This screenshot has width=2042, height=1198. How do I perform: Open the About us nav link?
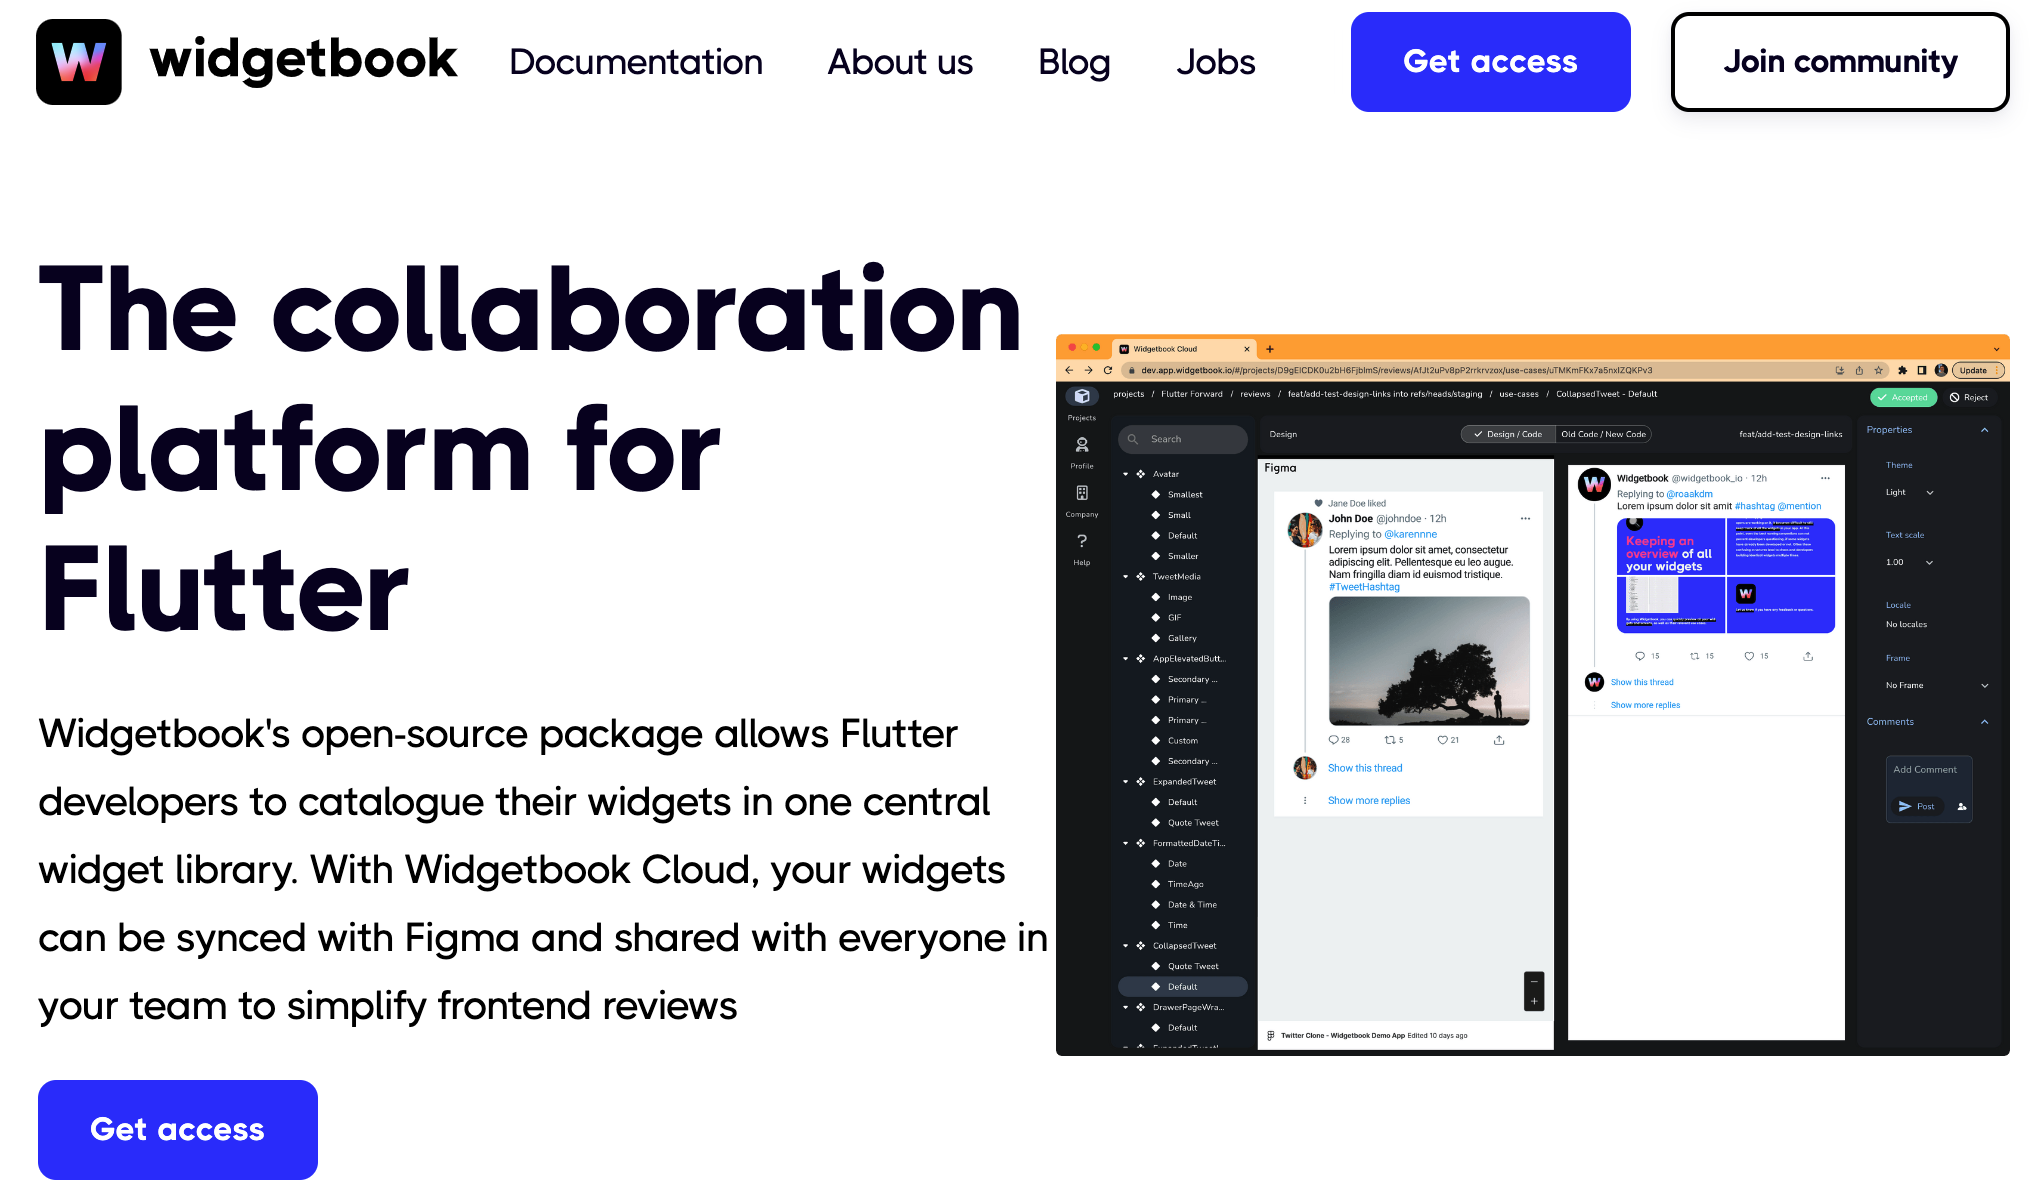[x=900, y=62]
